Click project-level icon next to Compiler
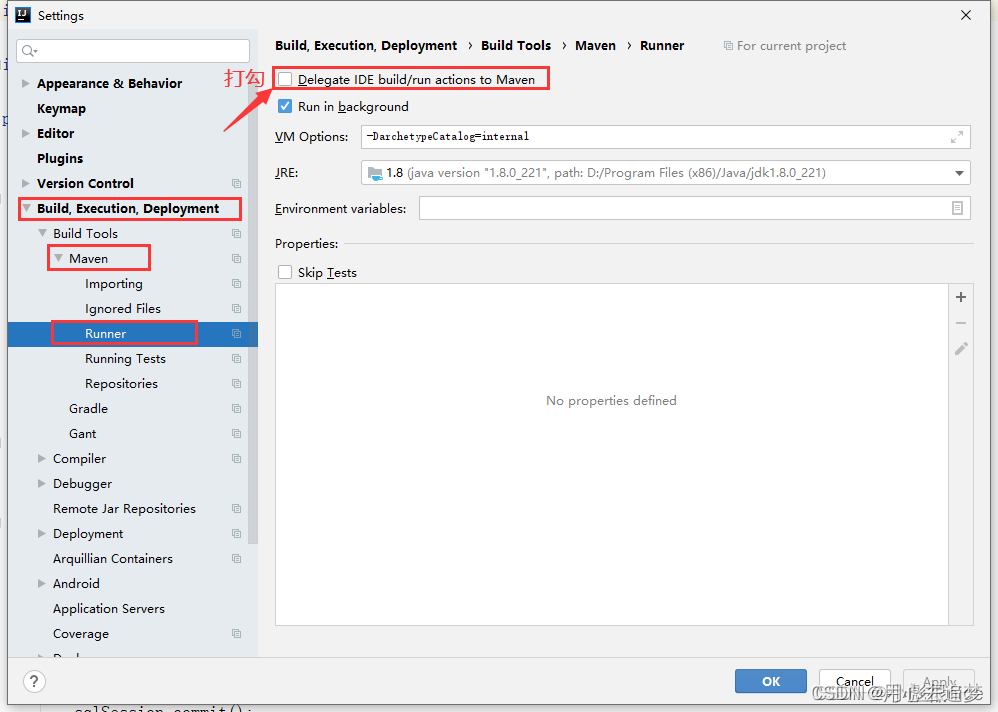 tap(236, 458)
